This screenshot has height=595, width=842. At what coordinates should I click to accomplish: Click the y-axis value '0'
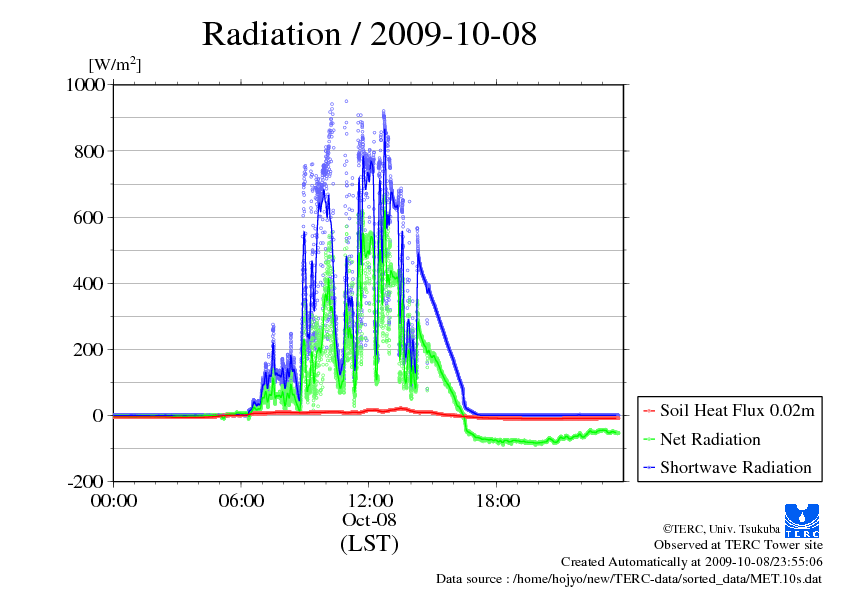[98, 416]
